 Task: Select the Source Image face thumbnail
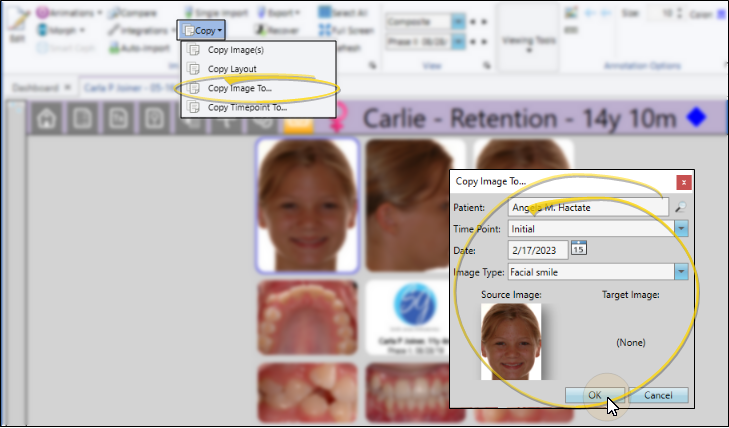click(x=511, y=341)
